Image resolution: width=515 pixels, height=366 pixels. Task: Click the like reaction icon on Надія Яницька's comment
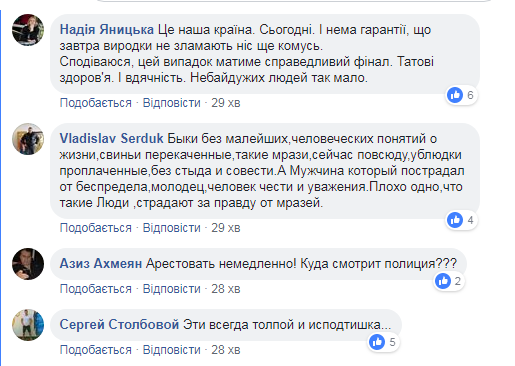pos(455,95)
